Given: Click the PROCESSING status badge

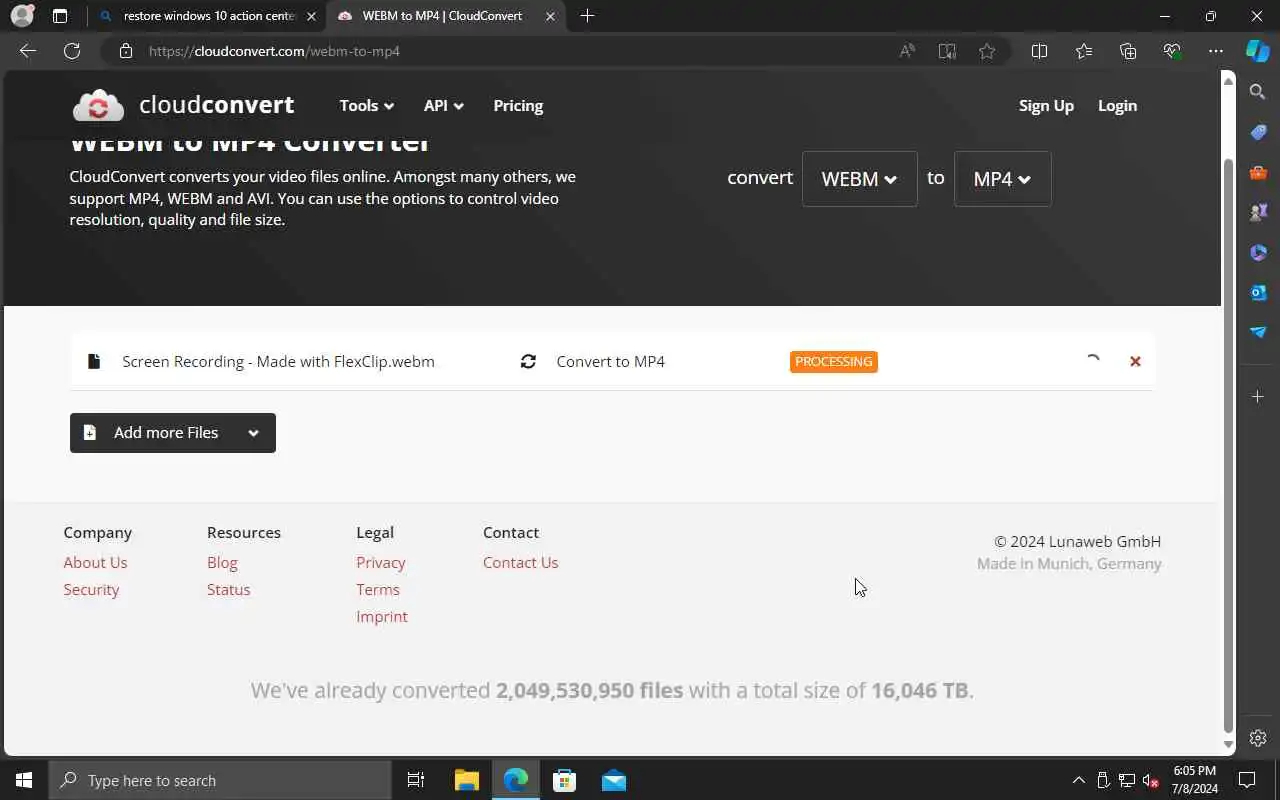Looking at the screenshot, I should [834, 362].
